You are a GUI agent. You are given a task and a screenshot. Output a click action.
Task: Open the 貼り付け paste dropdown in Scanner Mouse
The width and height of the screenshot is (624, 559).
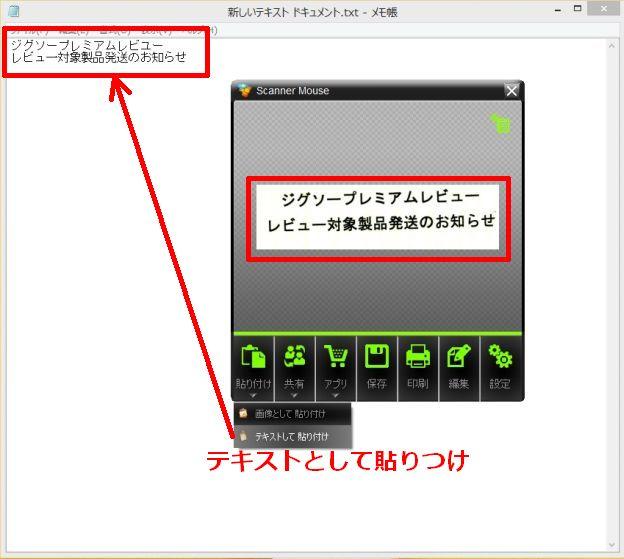click(253, 368)
